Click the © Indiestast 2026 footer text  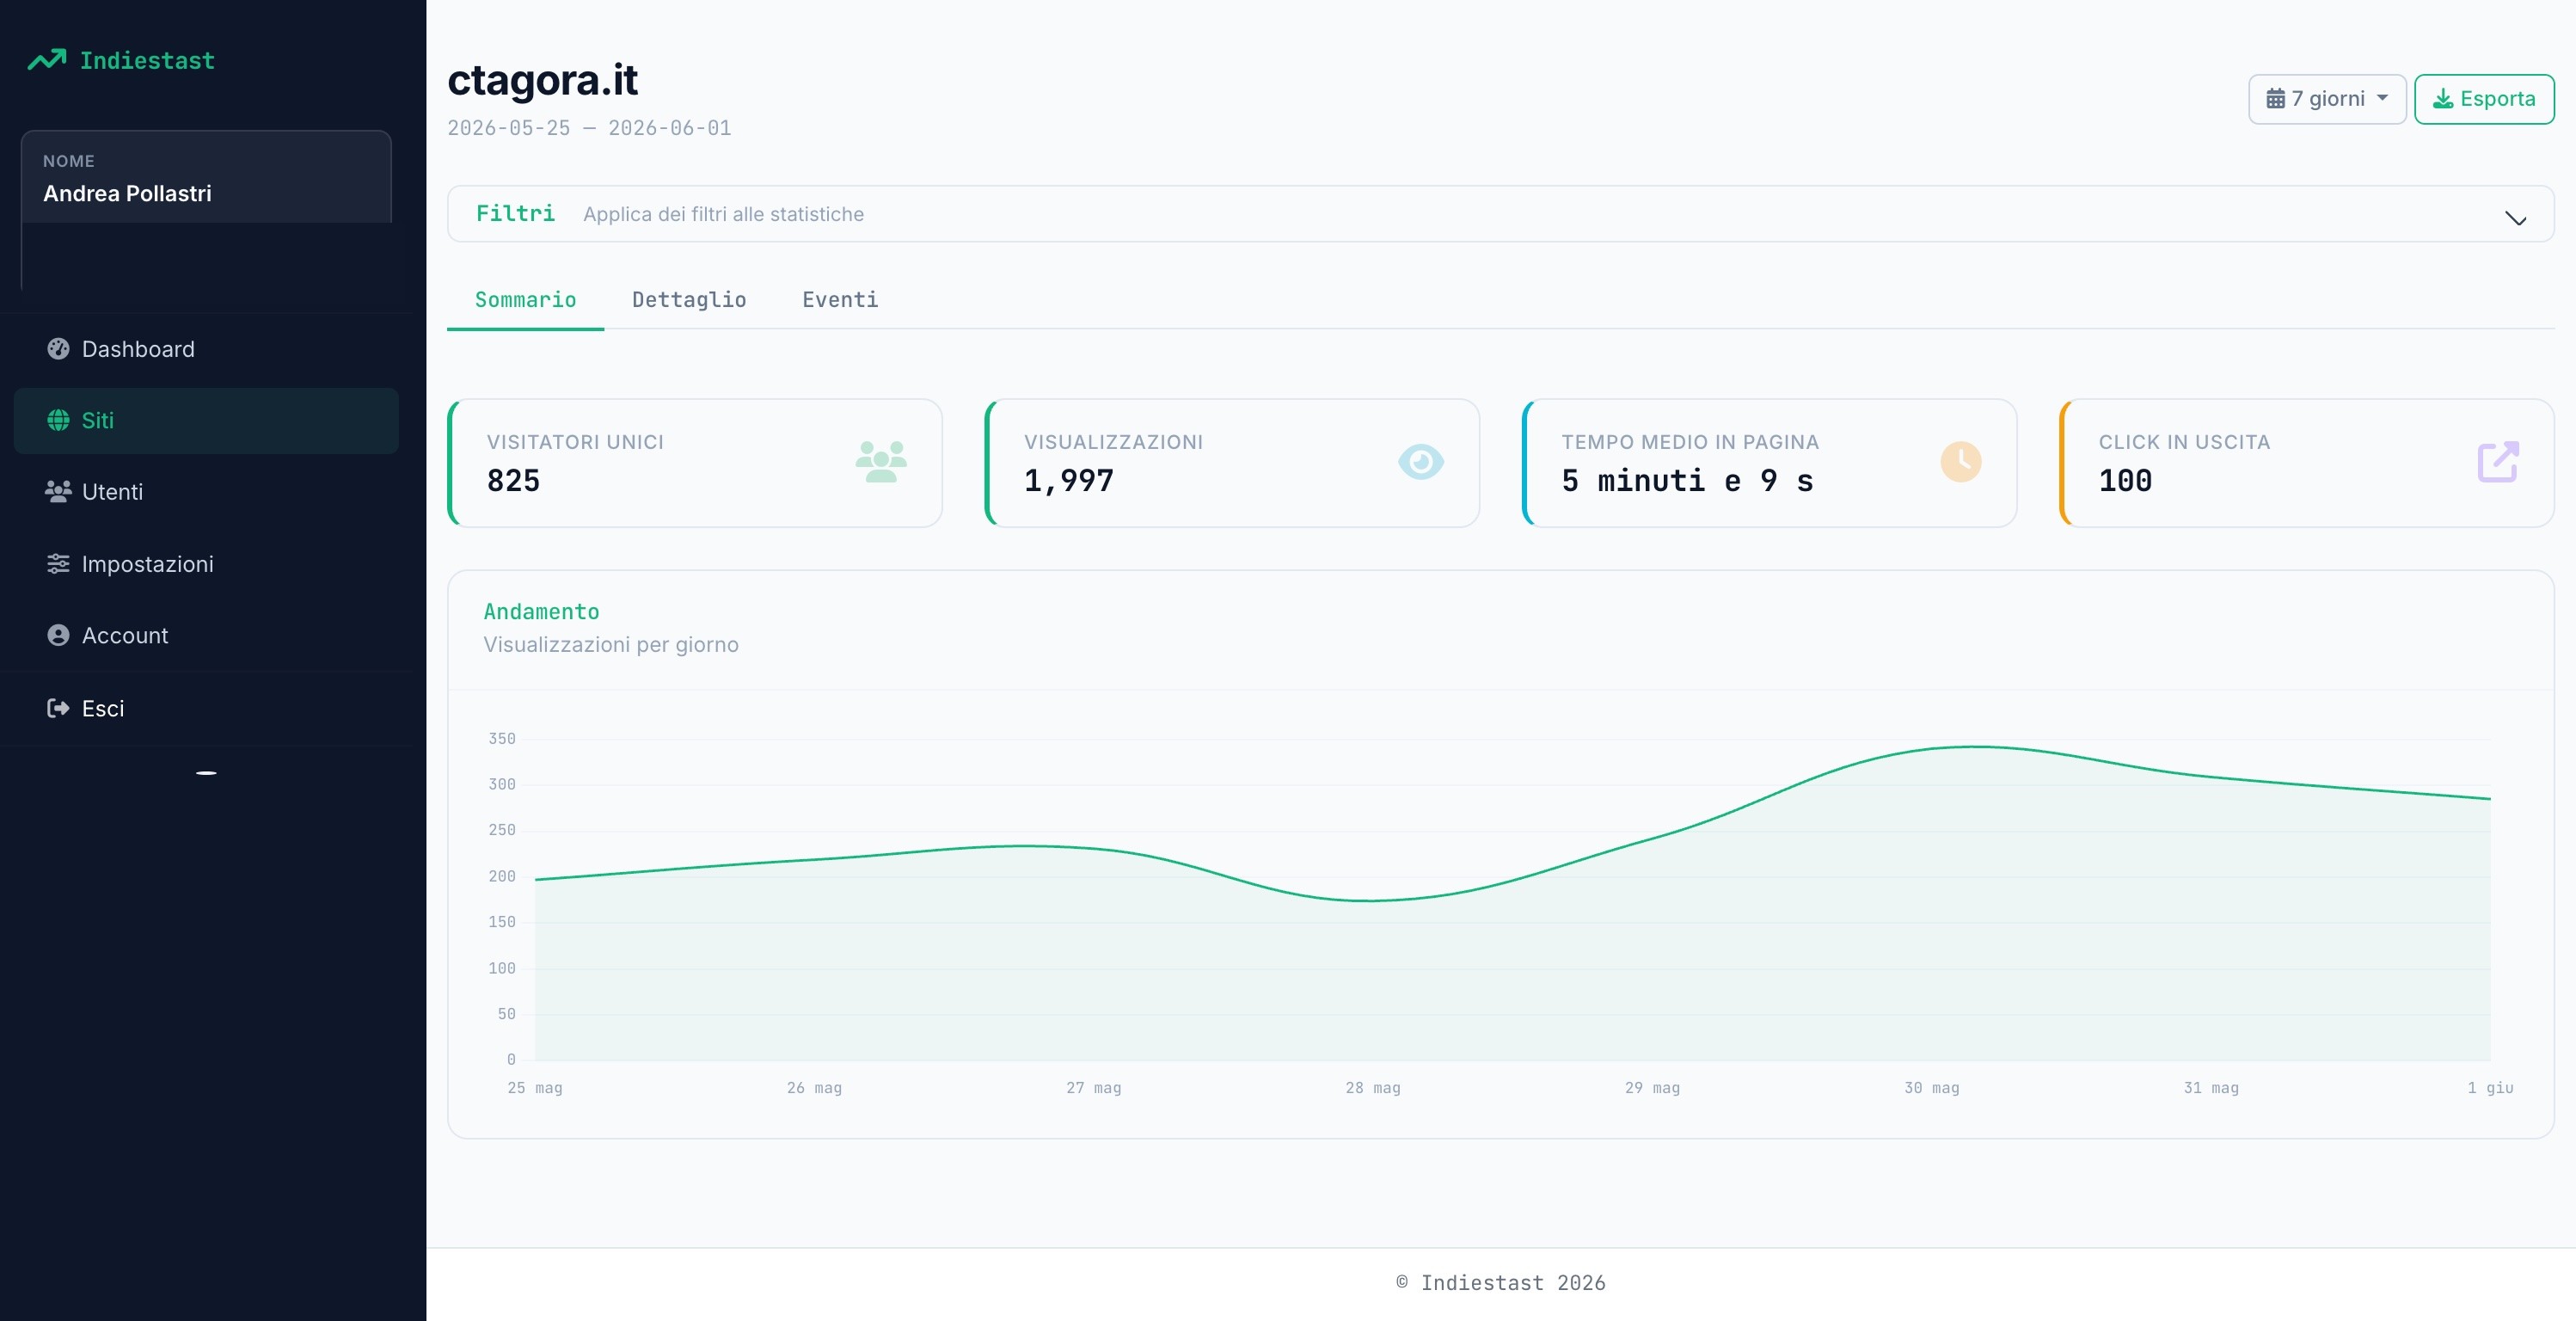pyautogui.click(x=1501, y=1282)
